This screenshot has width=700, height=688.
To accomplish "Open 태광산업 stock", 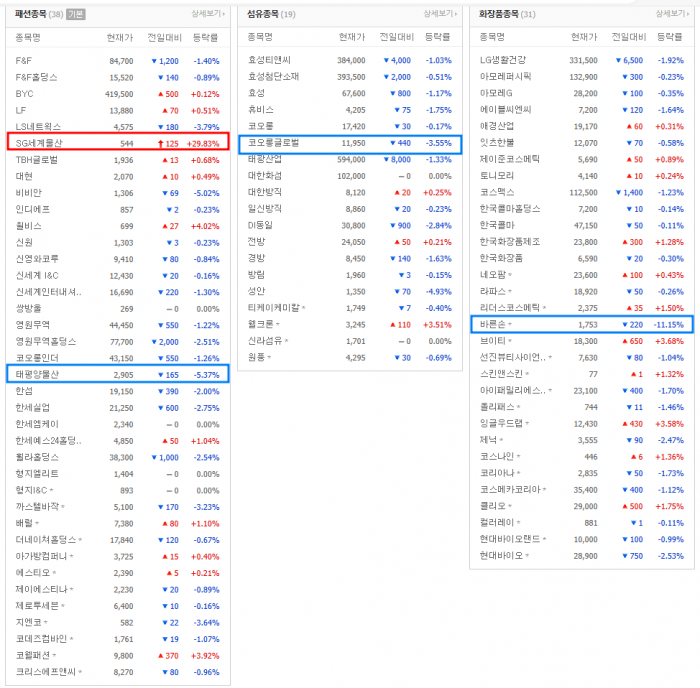I will [265, 159].
